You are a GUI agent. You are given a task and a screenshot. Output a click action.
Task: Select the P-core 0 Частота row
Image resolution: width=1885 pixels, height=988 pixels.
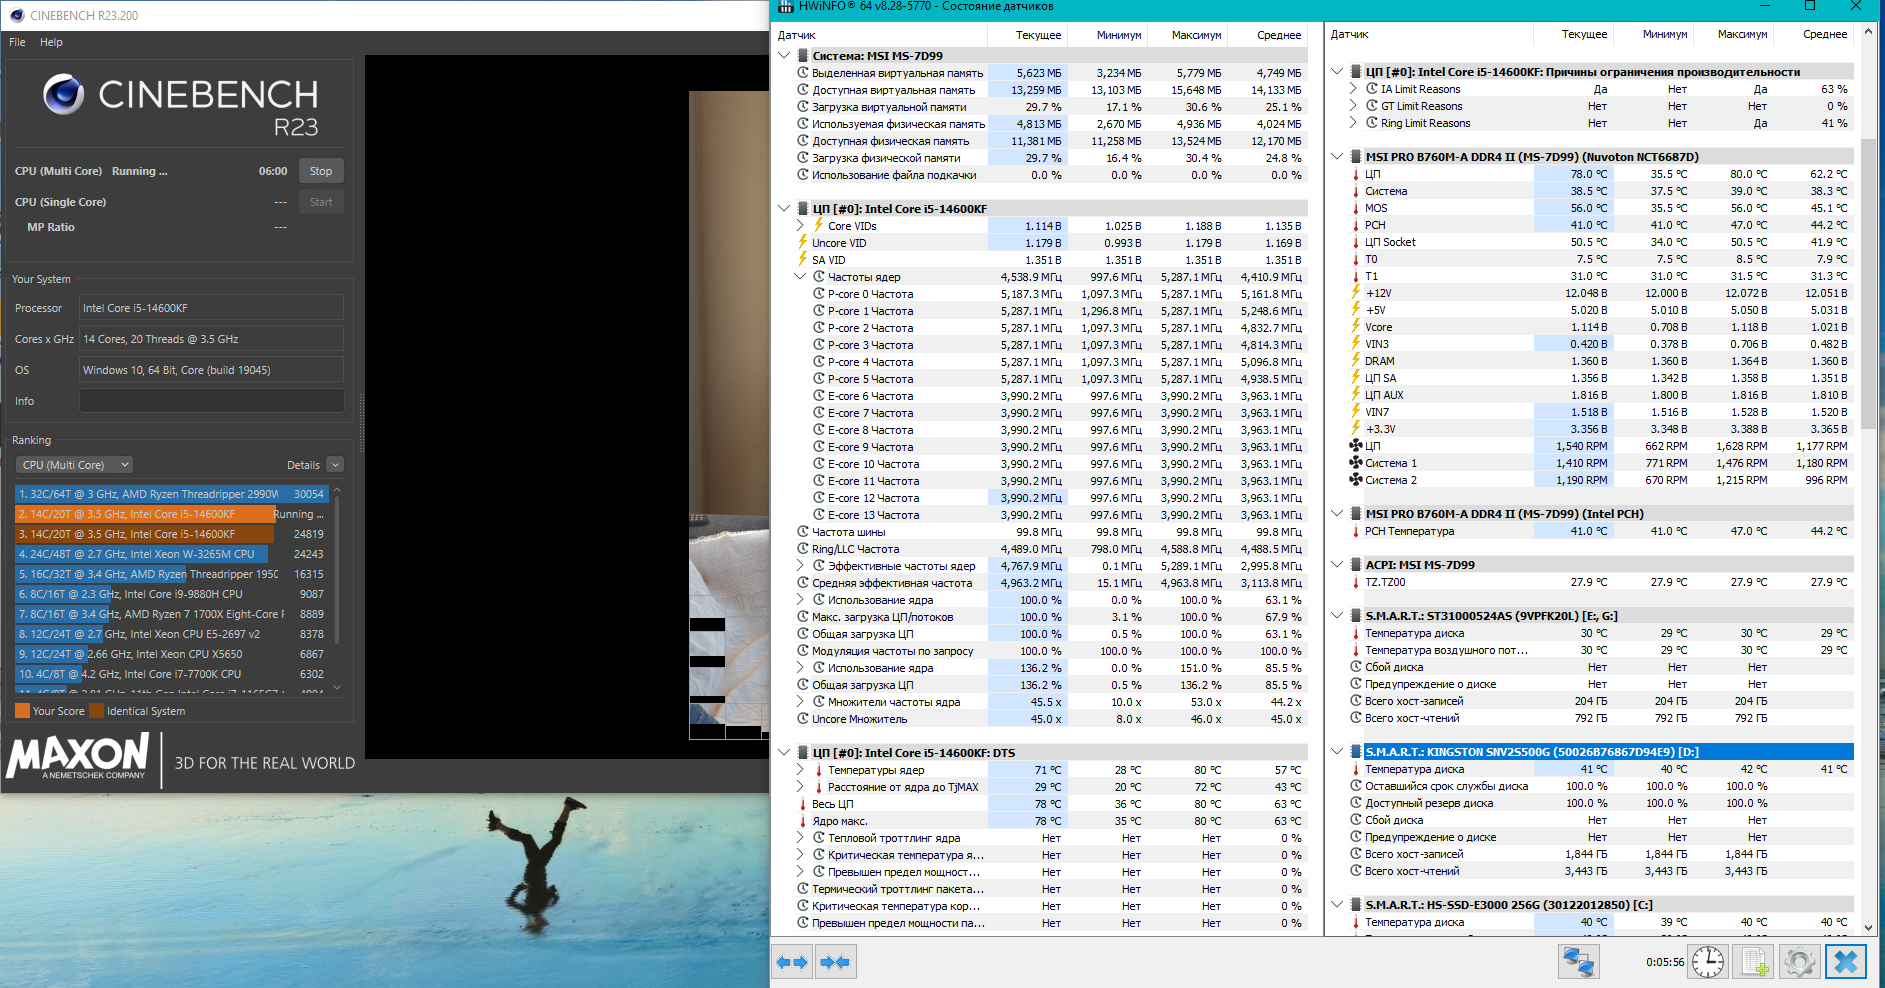(1041, 294)
